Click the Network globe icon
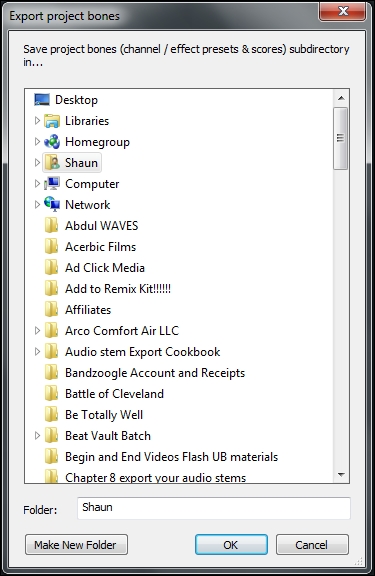Viewport: 375px width, 576px height. click(x=52, y=205)
